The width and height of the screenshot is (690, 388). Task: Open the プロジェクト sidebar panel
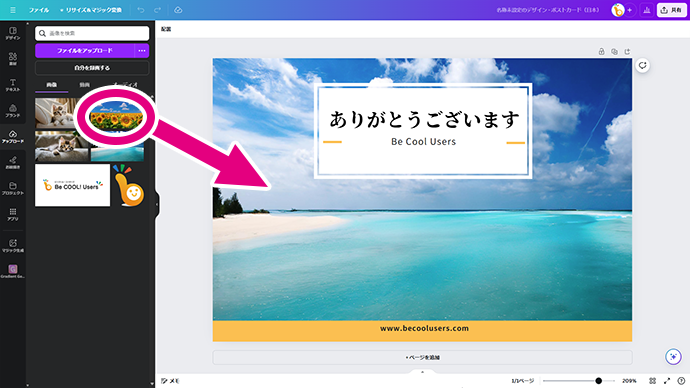pyautogui.click(x=13, y=188)
